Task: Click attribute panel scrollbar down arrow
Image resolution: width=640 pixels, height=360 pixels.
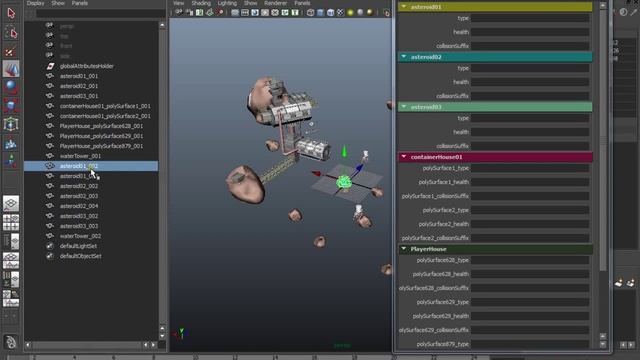Action: pyautogui.click(x=603, y=344)
